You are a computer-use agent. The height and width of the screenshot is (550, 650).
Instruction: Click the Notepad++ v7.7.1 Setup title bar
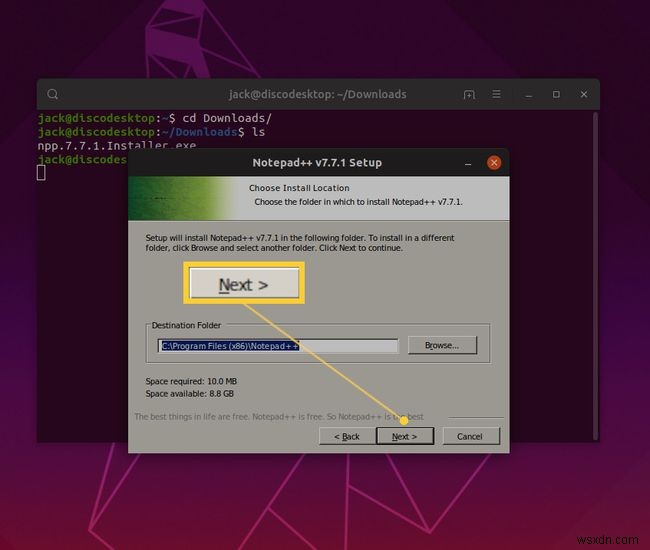317,162
